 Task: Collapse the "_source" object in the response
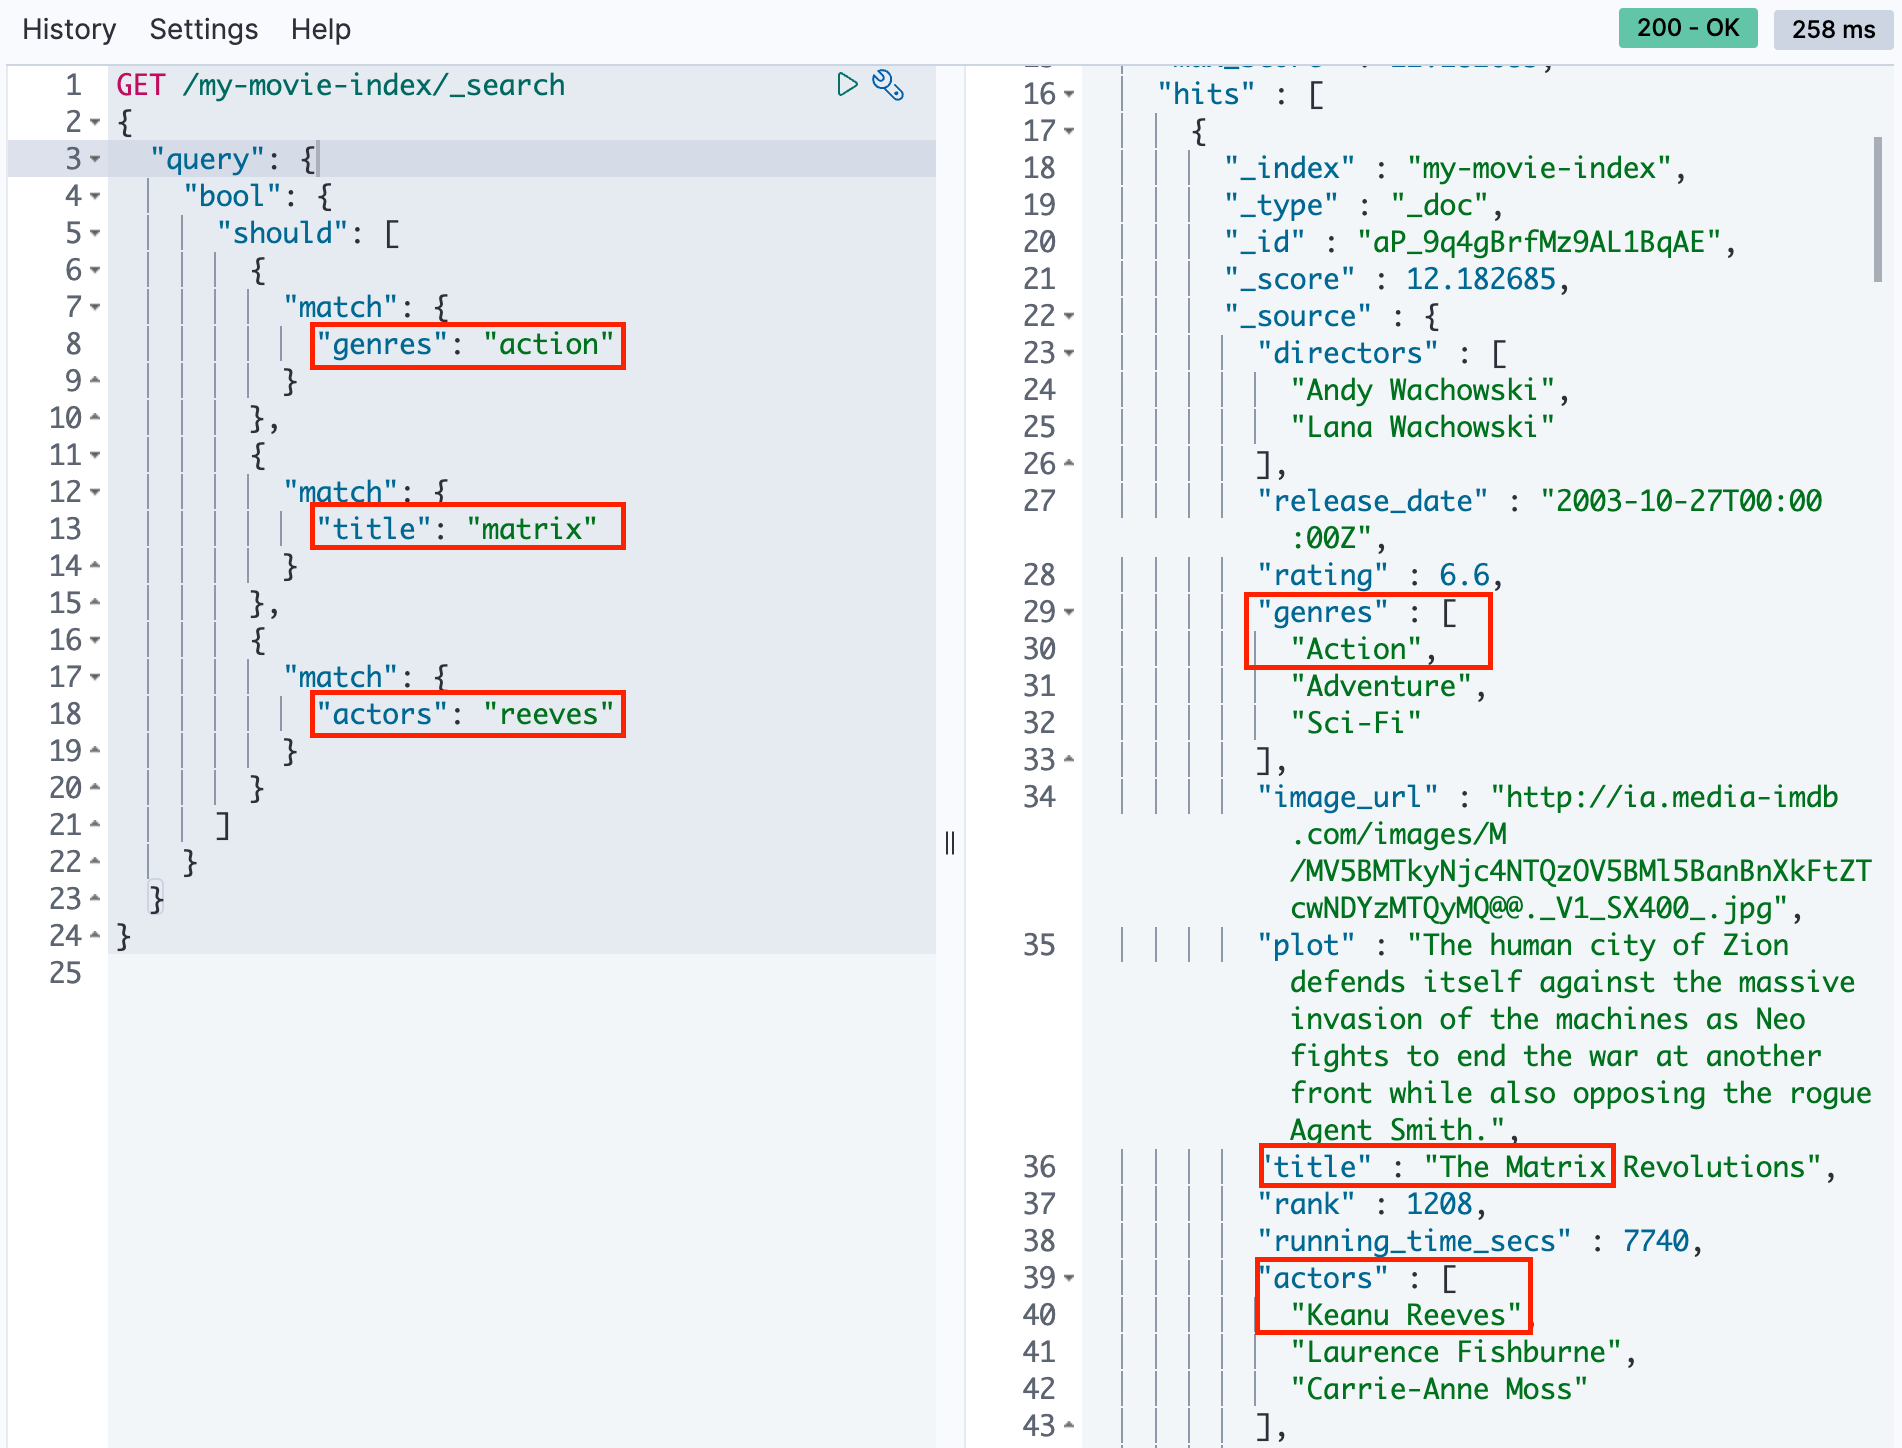(x=1069, y=316)
